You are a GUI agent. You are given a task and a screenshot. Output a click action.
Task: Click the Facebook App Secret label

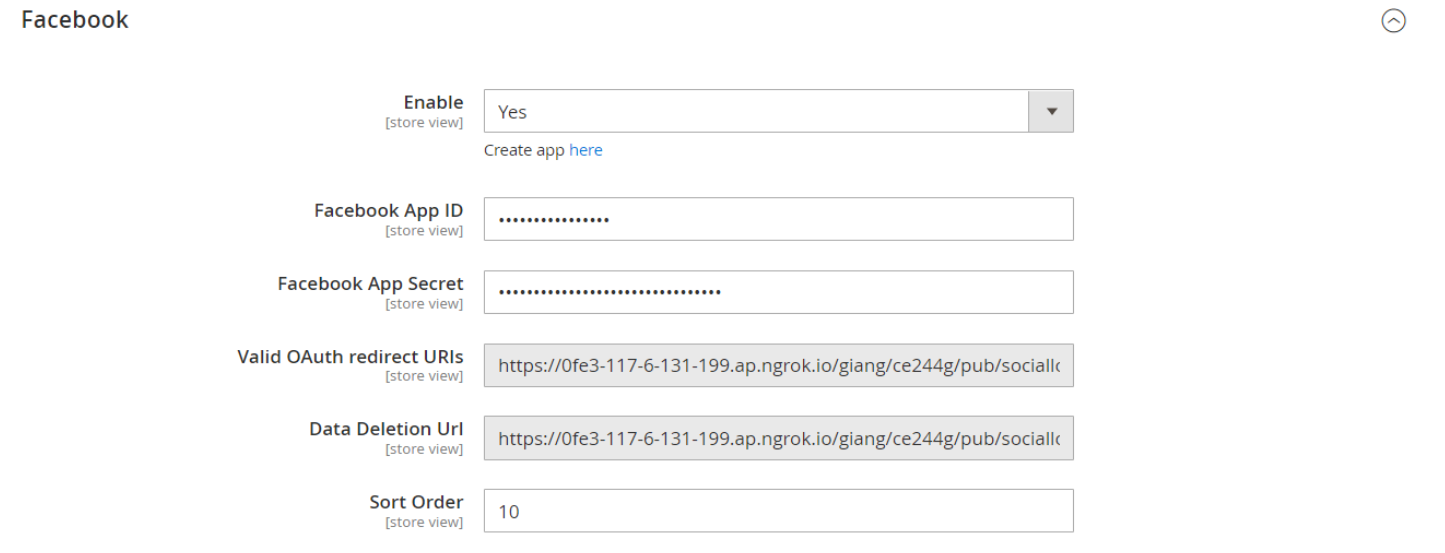(370, 284)
